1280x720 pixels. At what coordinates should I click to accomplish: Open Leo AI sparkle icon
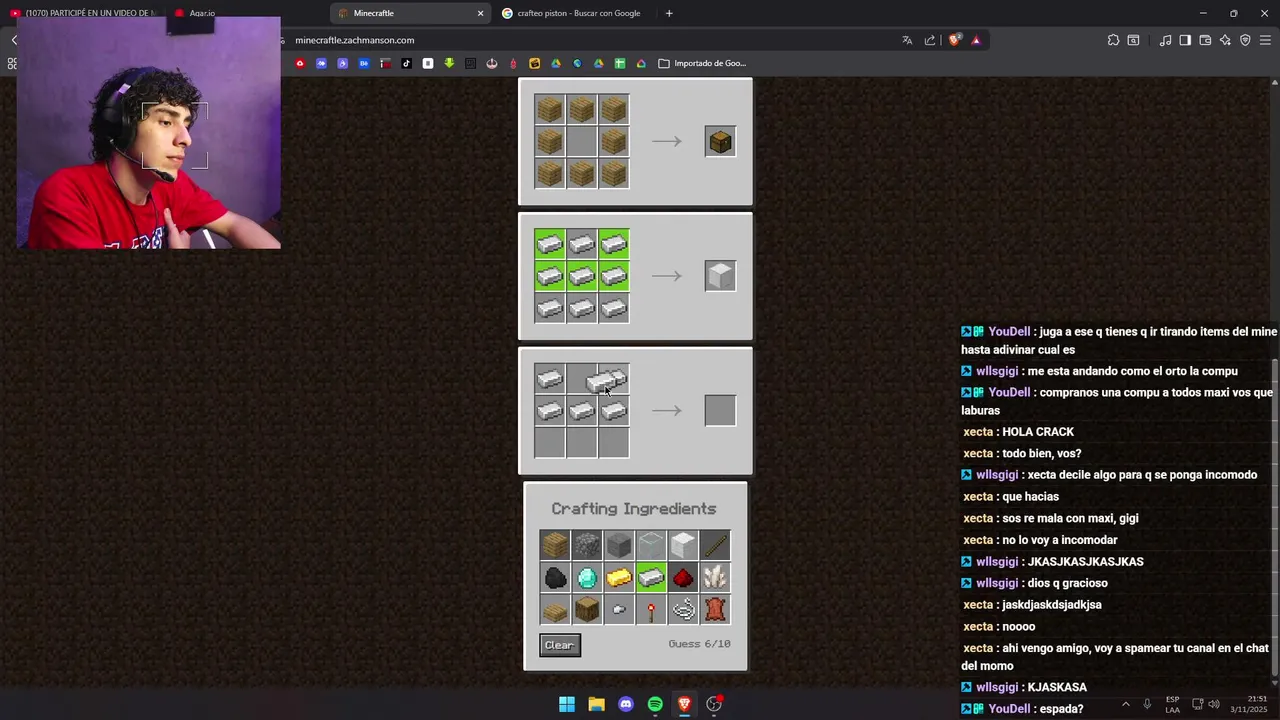1225,40
